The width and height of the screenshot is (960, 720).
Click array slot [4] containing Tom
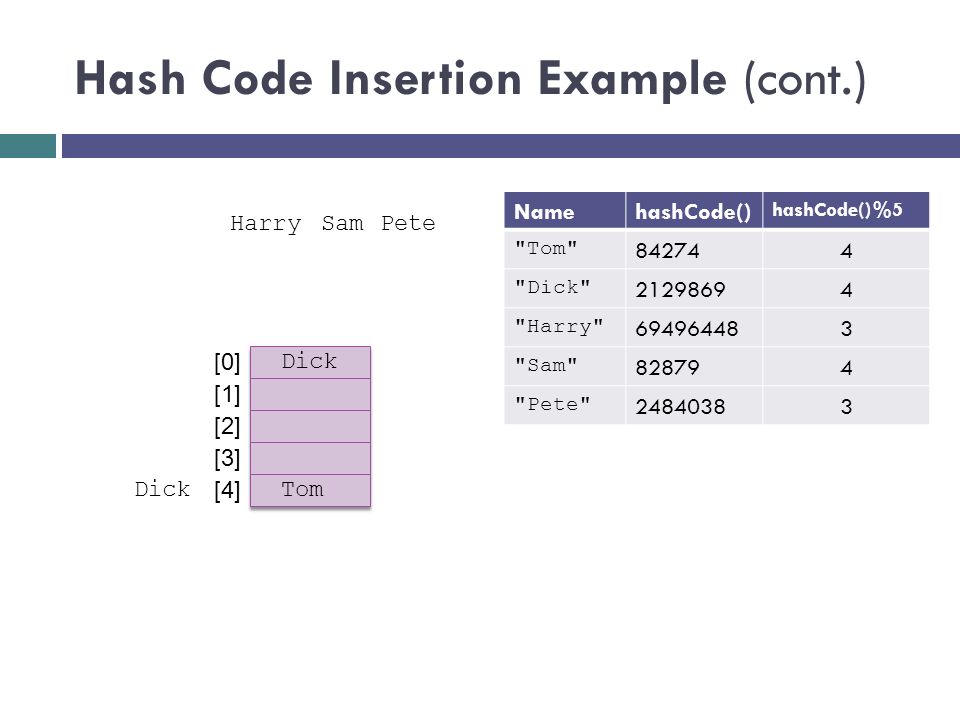point(310,490)
